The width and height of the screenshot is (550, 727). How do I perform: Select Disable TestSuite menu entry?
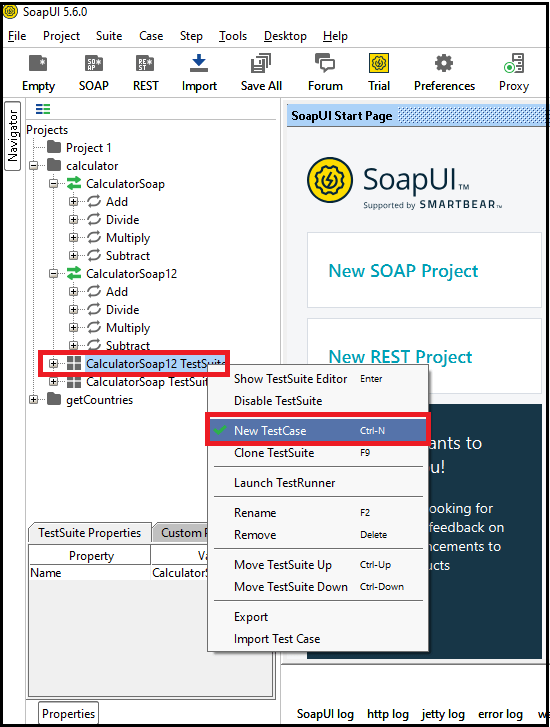(317, 401)
